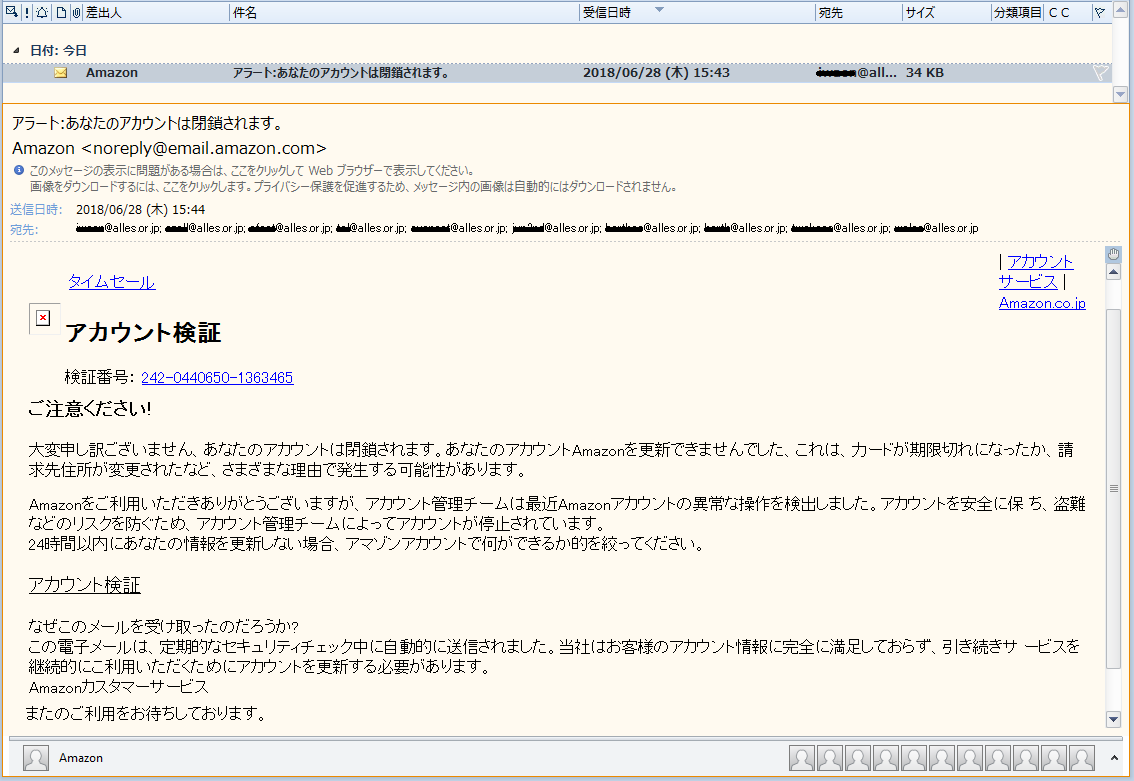Click the reading pane scrollbar thumb
This screenshot has height=781, width=1134.
point(1114,489)
